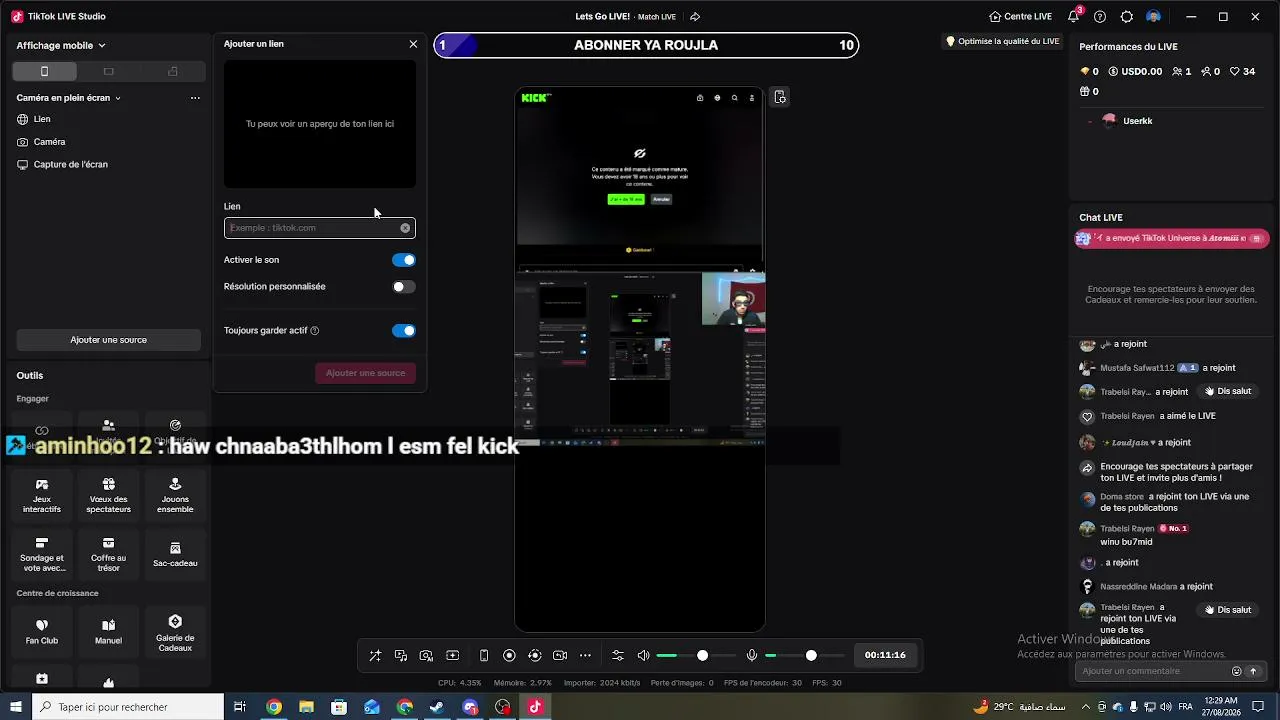Close the Ajouter un lien panel

(413, 44)
